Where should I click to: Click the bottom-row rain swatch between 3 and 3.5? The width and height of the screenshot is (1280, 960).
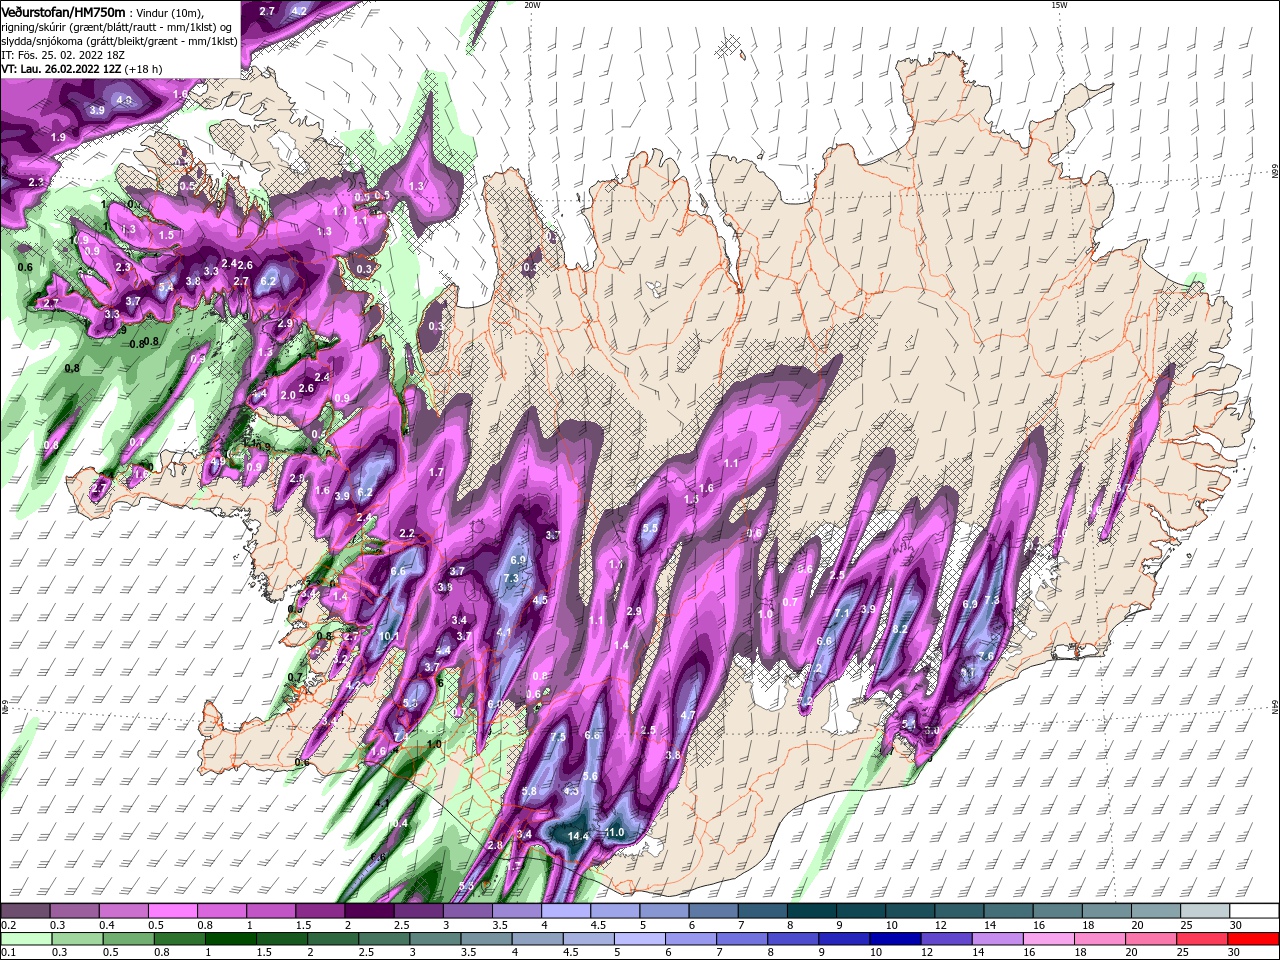[436, 939]
